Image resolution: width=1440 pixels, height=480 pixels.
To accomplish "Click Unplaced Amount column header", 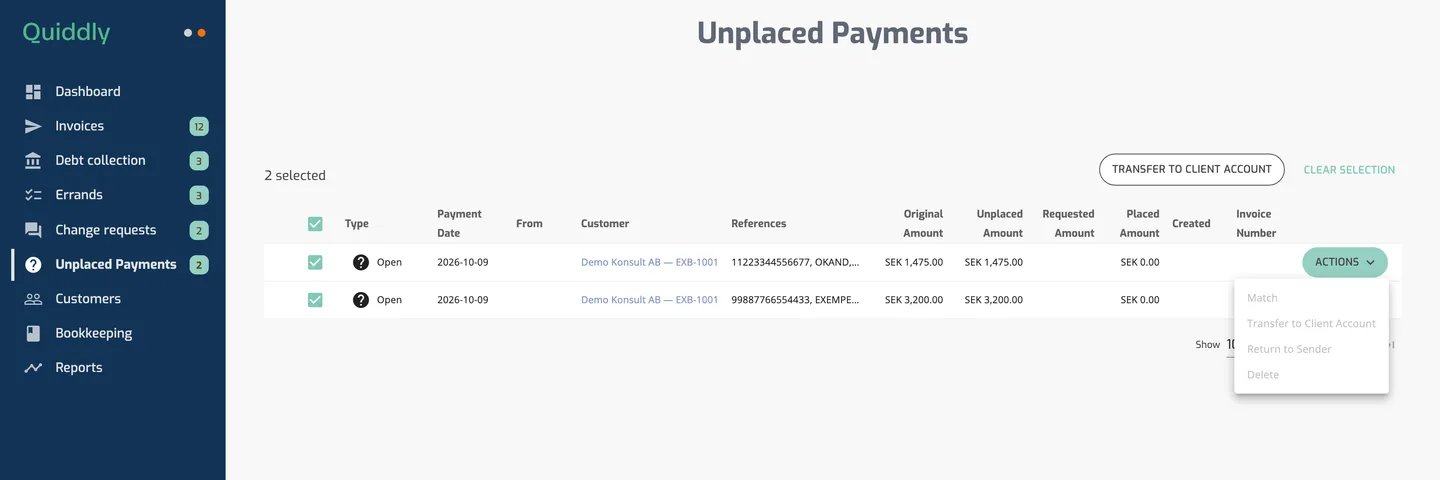I will (1000, 224).
